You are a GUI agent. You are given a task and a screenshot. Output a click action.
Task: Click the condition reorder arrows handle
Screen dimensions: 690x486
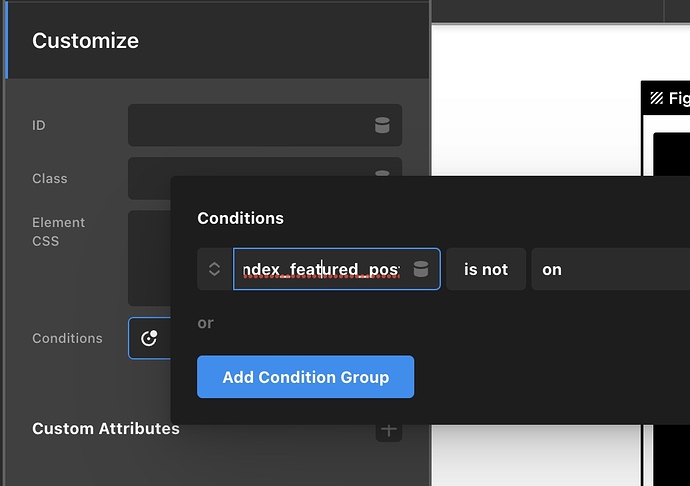click(214, 269)
